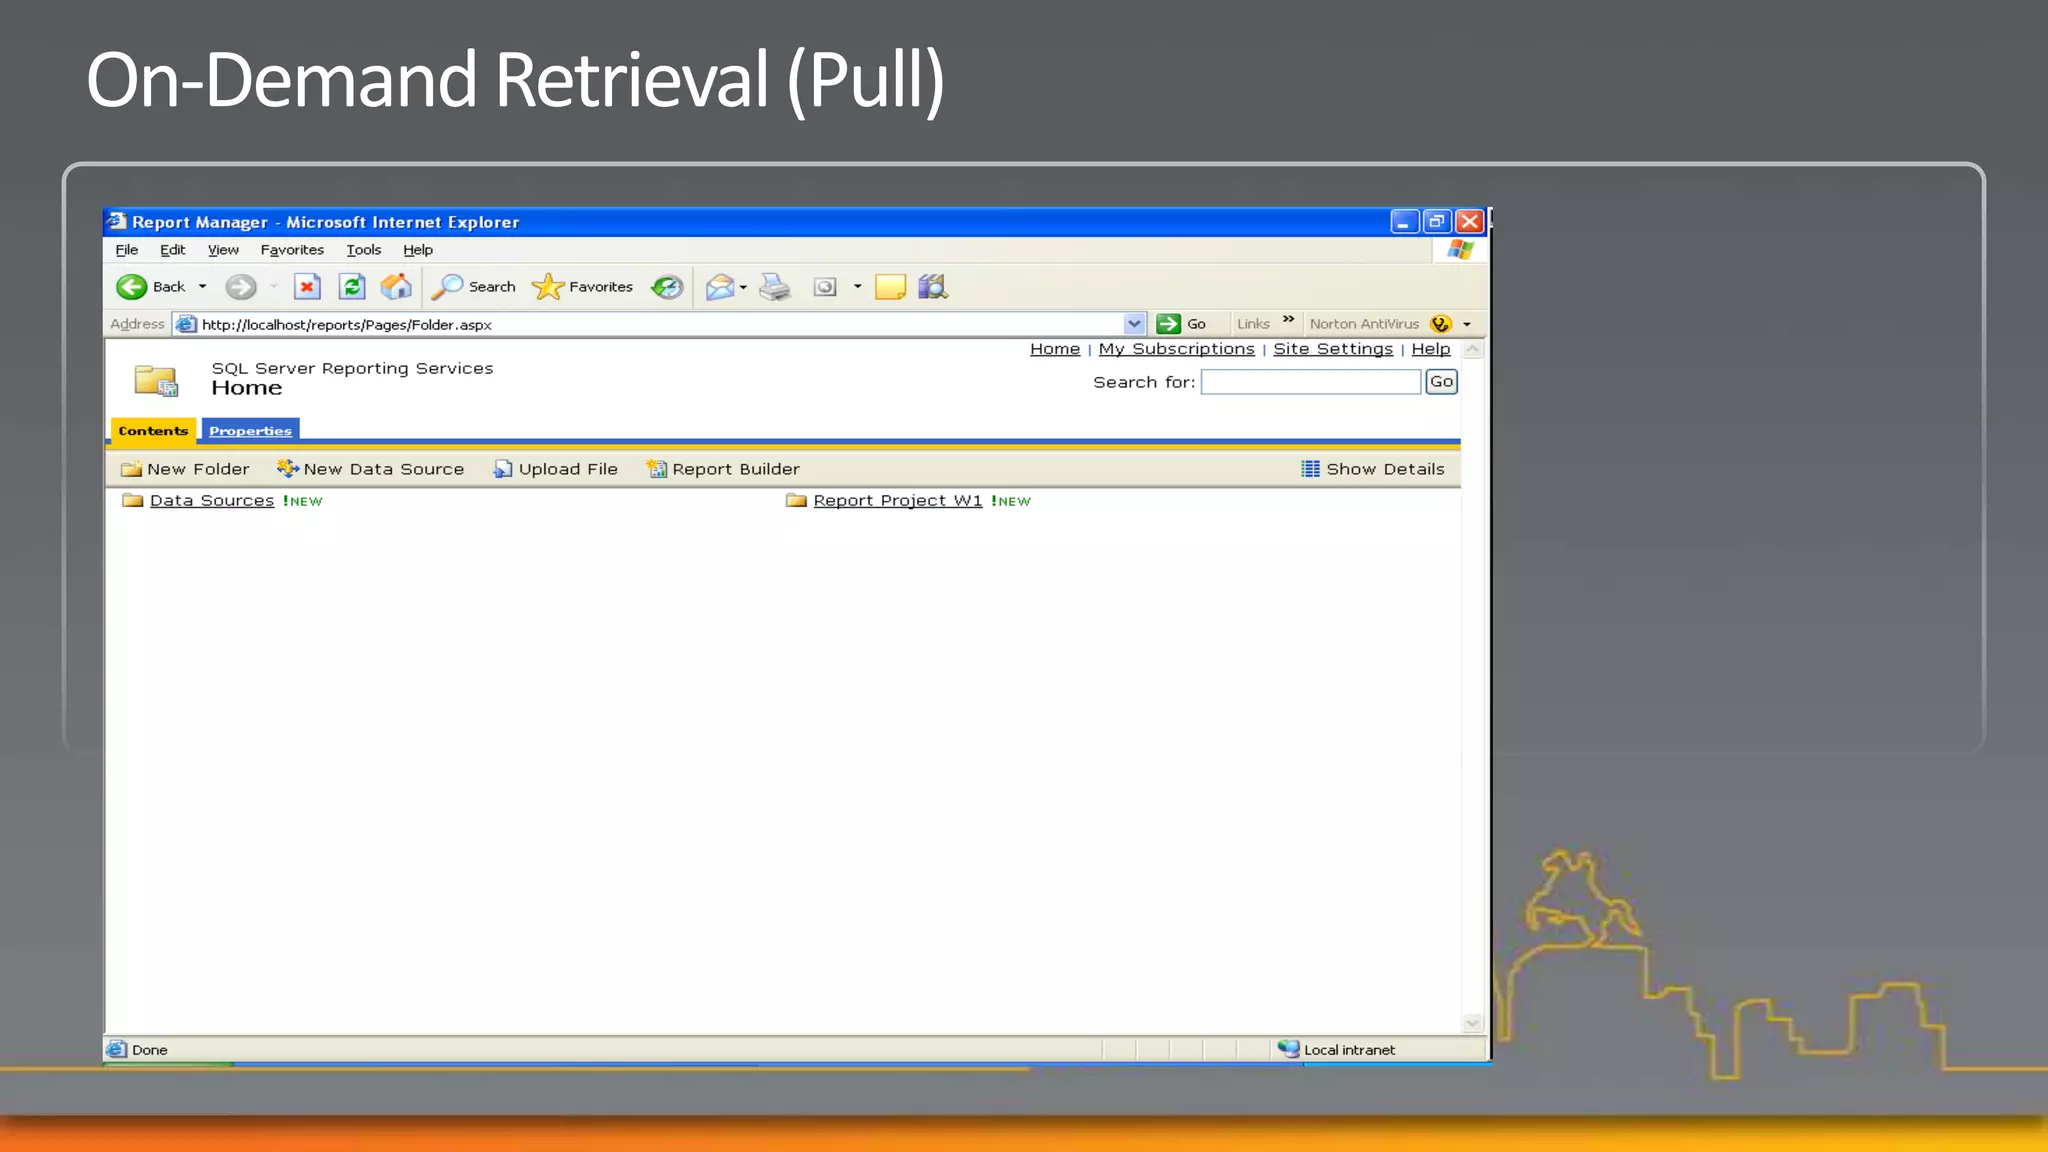The image size is (2048, 1152).
Task: Open Site Settings link
Action: click(1333, 349)
